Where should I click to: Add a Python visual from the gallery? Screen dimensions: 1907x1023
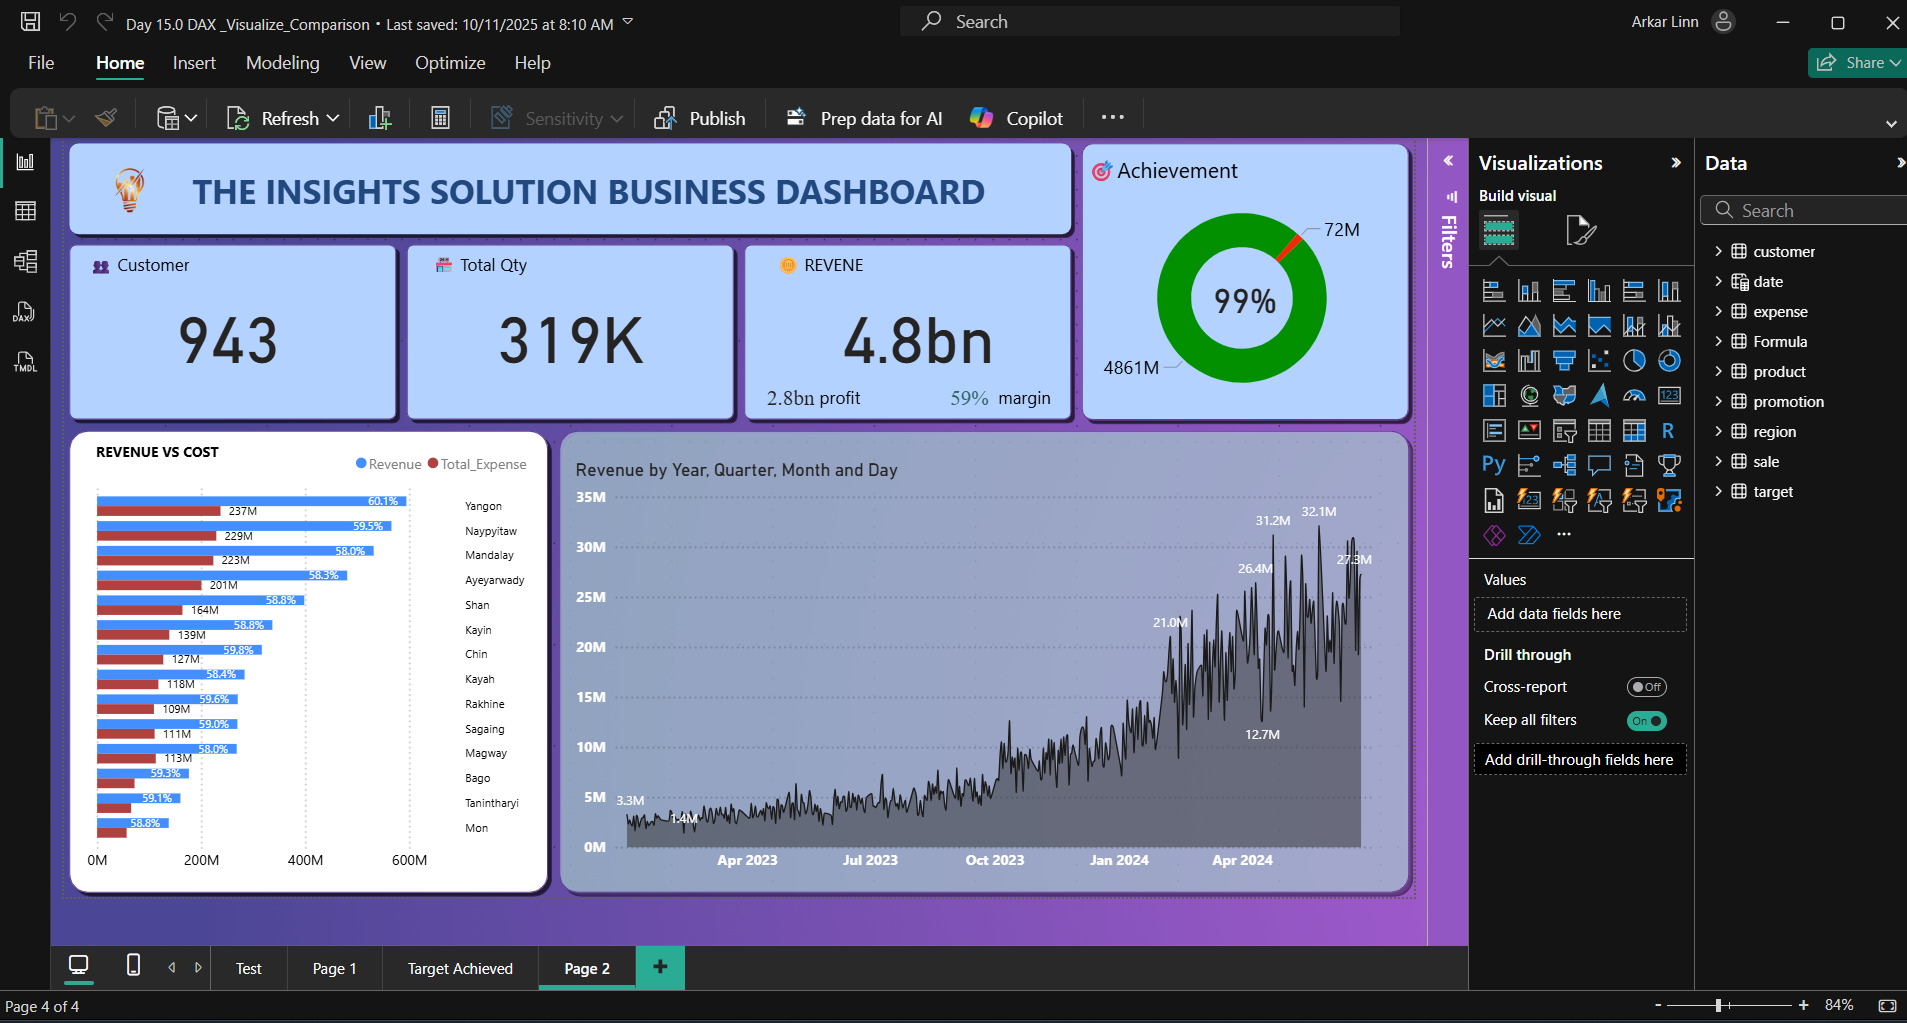point(1493,465)
